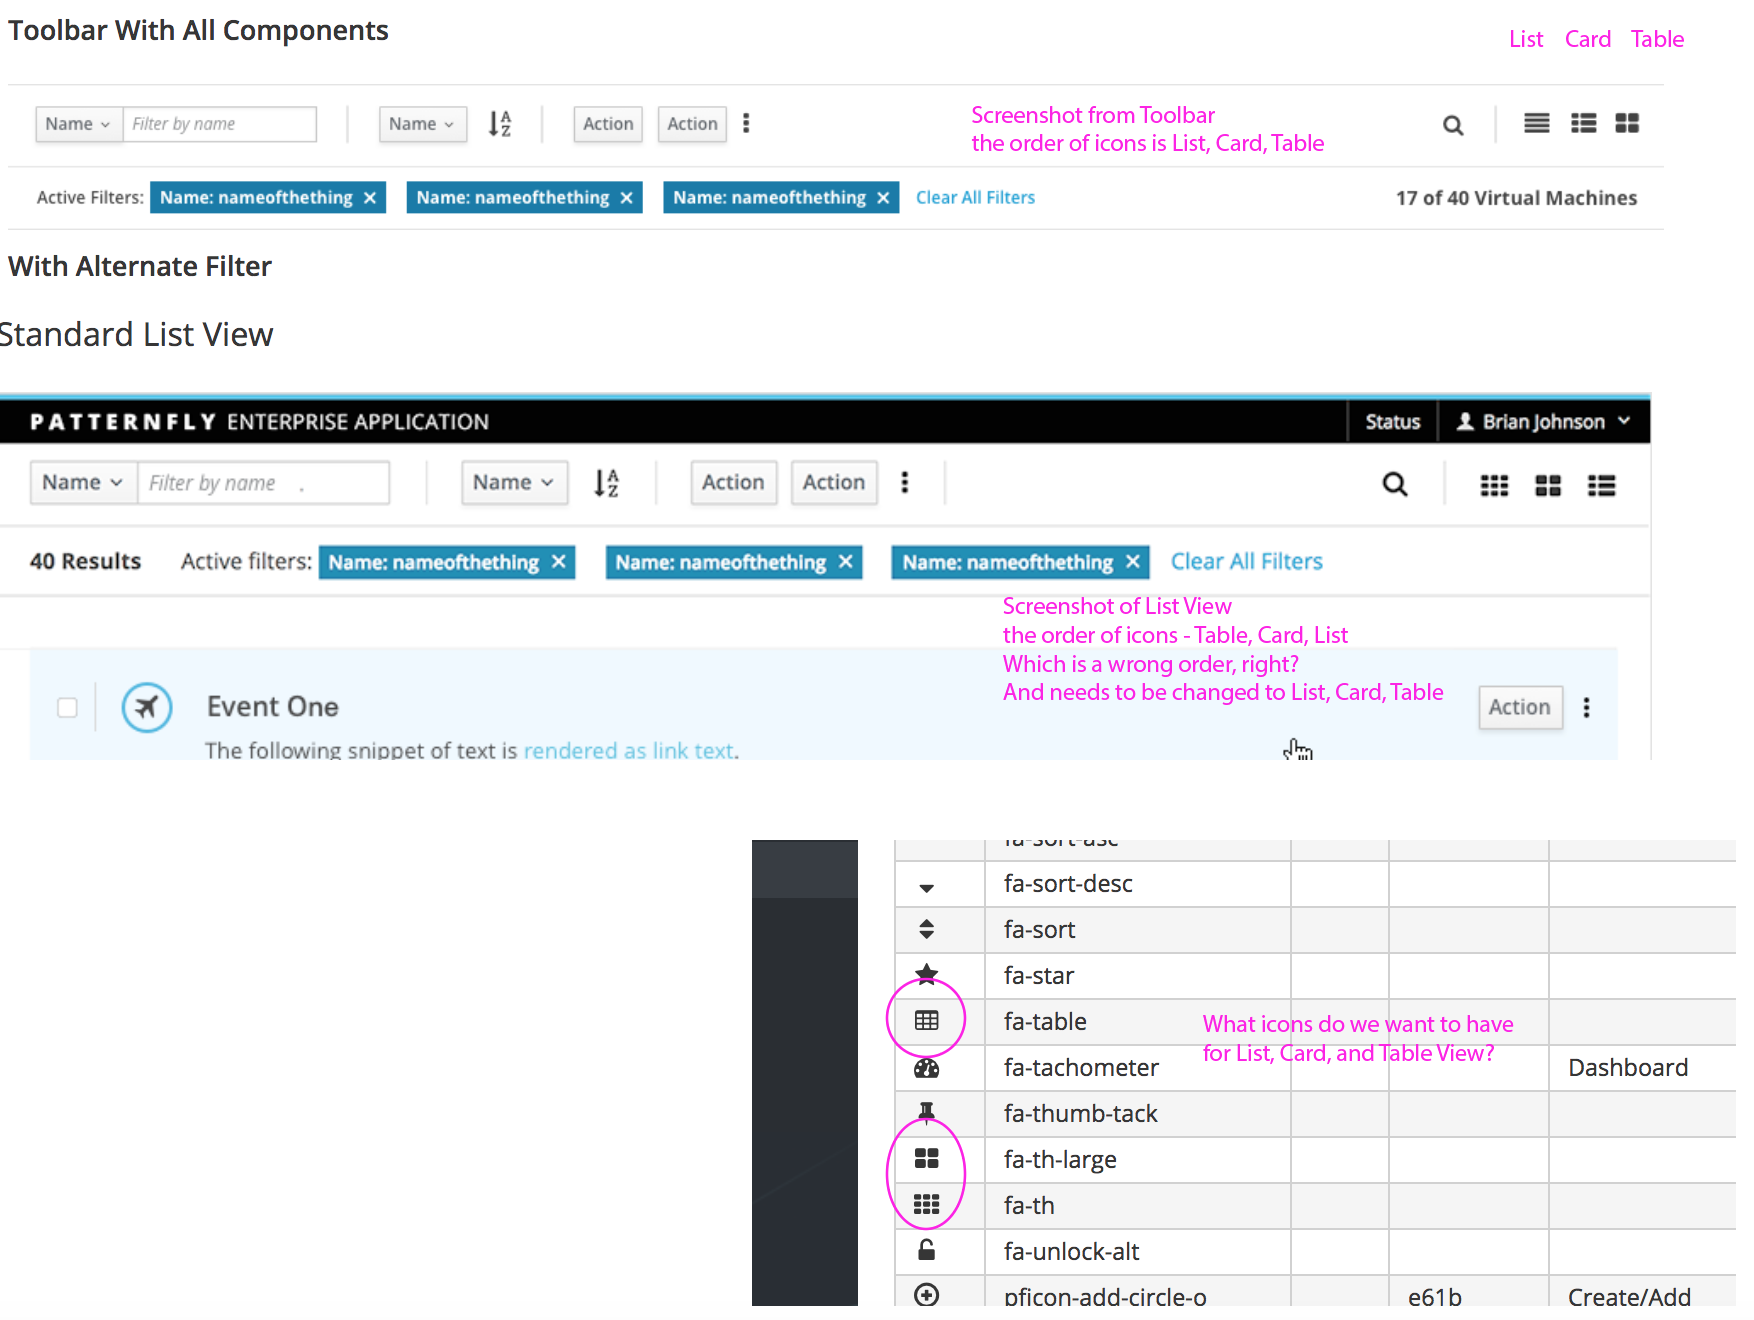Tick the Event One row checkbox
The image size is (1754, 1320).
pos(67,708)
